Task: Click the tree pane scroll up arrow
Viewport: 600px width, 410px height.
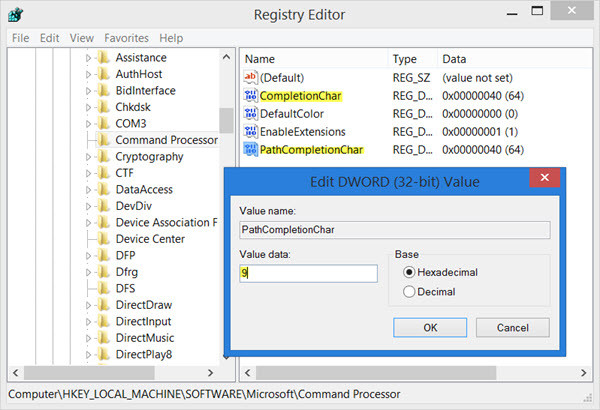Action: tap(226, 57)
